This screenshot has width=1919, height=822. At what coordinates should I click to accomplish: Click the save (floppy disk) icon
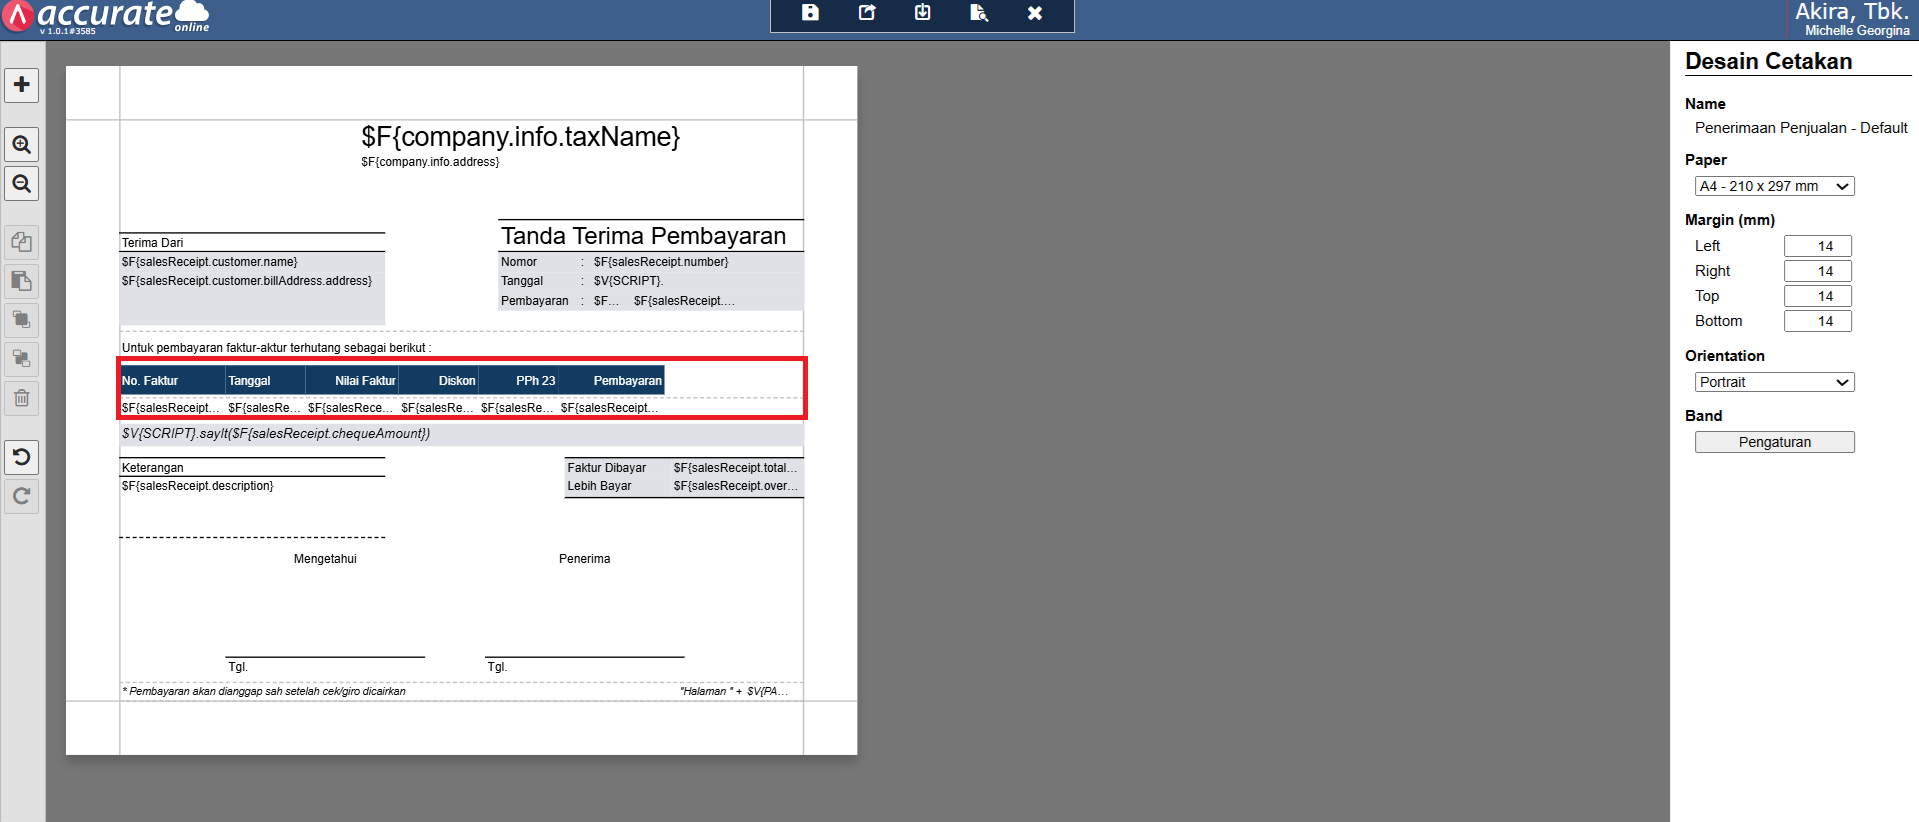click(x=810, y=13)
